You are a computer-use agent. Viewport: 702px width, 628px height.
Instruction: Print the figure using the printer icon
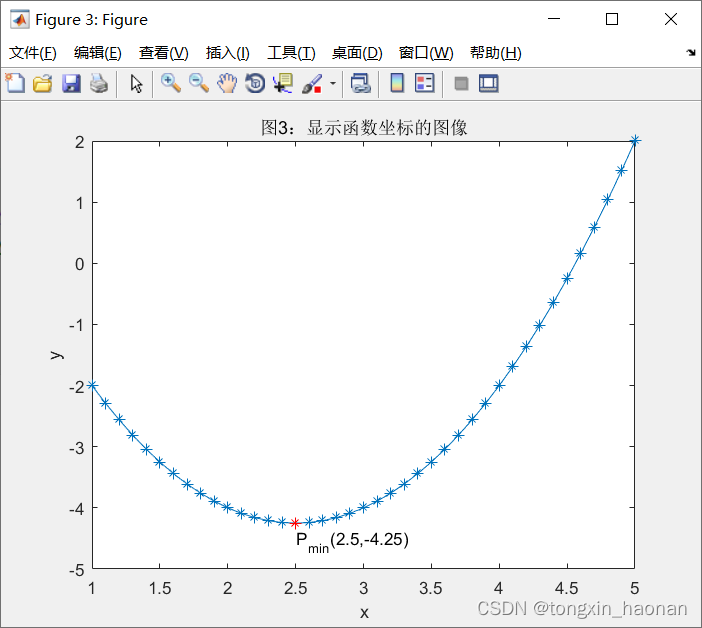[x=99, y=84]
